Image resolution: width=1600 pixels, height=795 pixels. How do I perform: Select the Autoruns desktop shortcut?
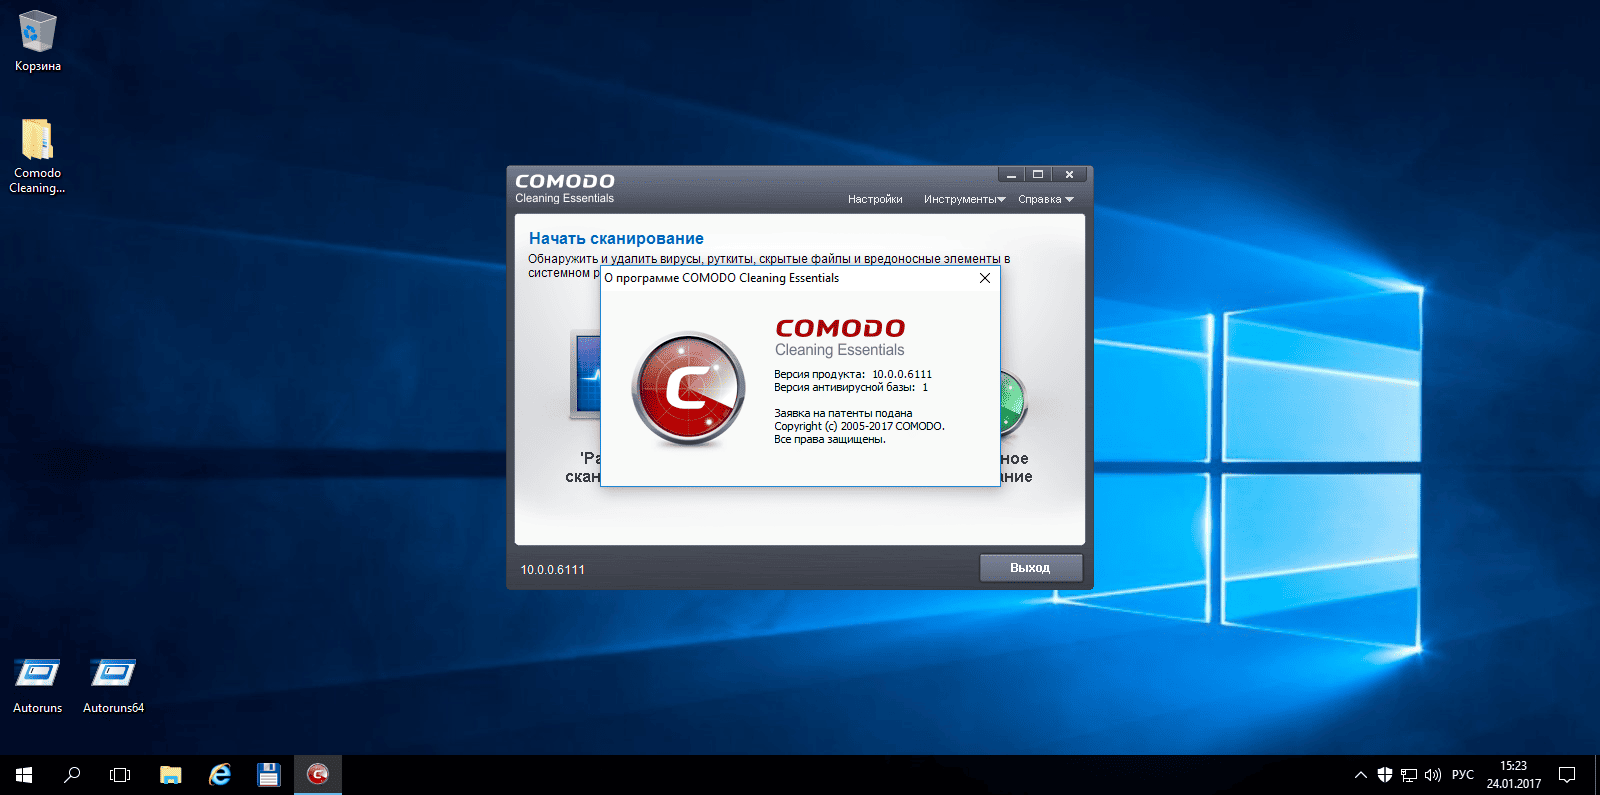click(38, 685)
